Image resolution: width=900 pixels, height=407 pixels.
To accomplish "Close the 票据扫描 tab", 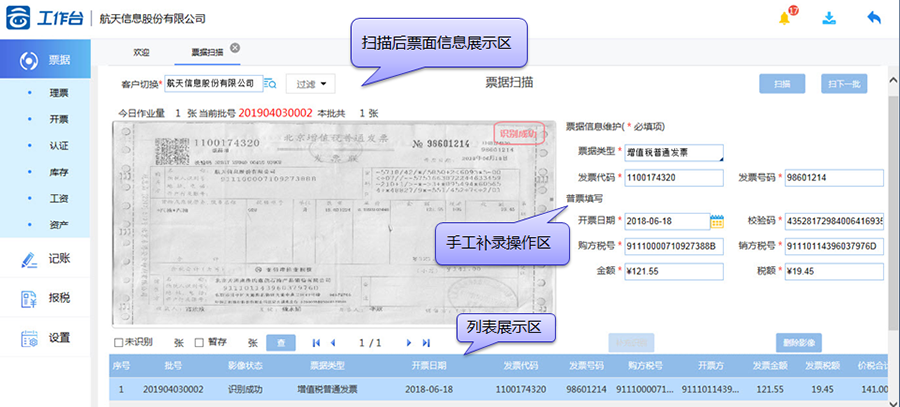I will pyautogui.click(x=234, y=47).
